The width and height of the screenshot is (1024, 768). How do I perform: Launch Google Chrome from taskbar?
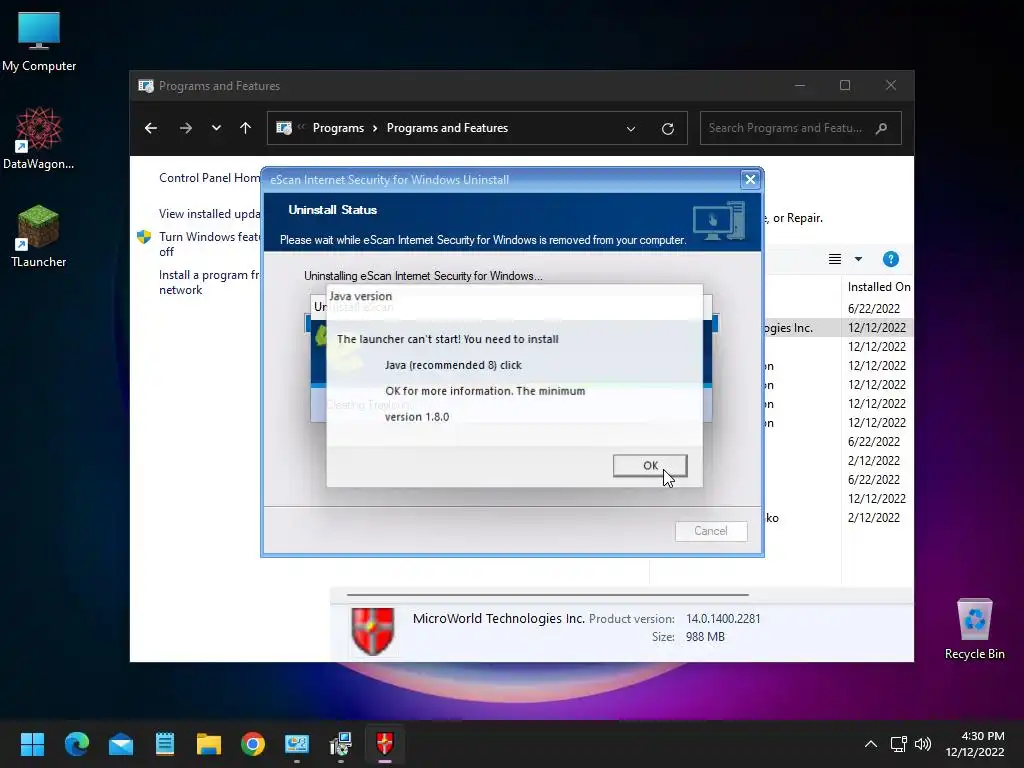(253, 744)
